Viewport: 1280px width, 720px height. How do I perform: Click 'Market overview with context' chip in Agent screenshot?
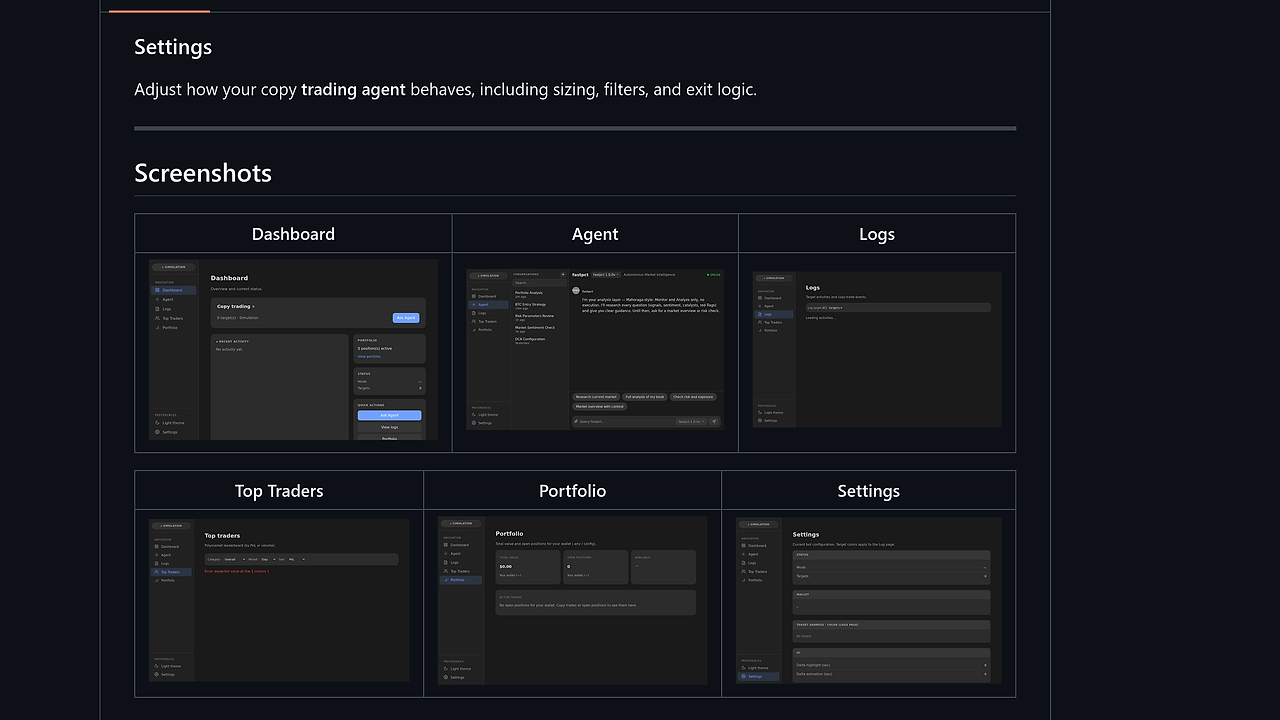coord(600,407)
